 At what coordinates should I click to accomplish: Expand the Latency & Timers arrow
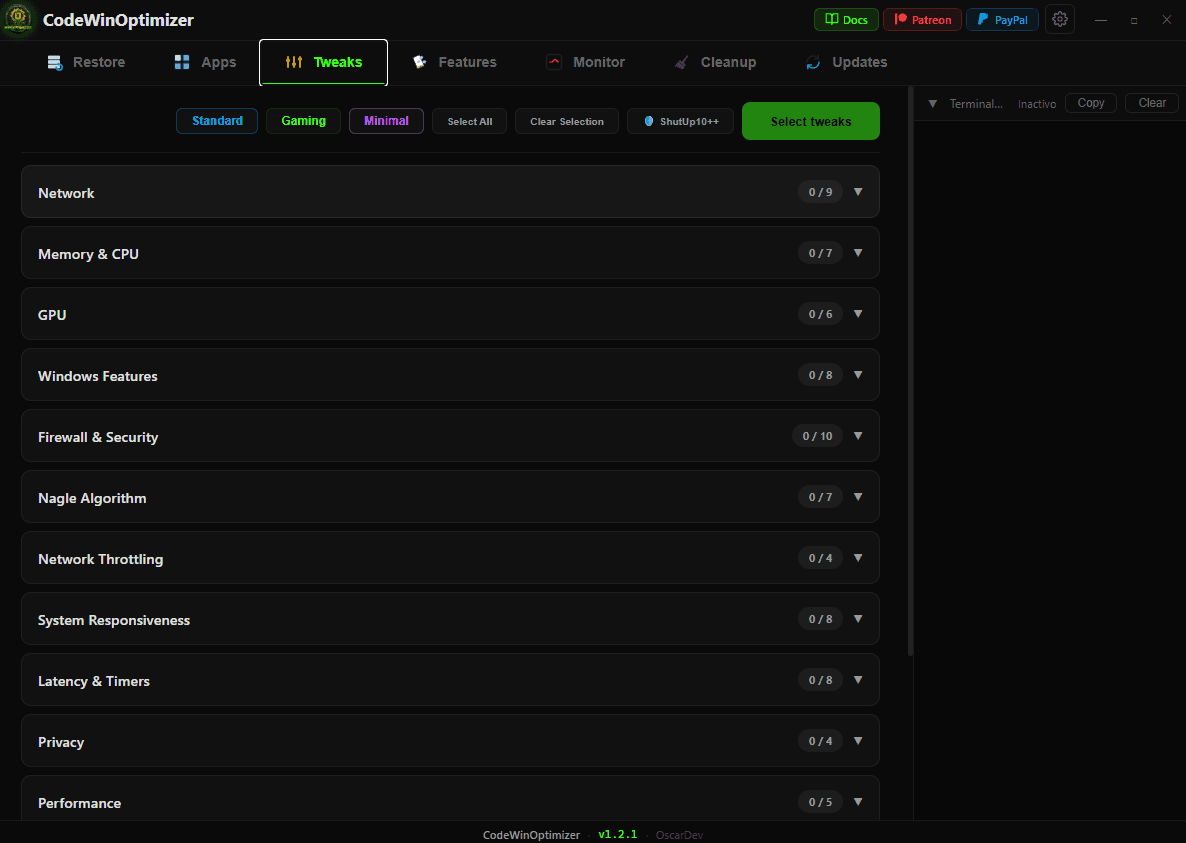click(858, 680)
